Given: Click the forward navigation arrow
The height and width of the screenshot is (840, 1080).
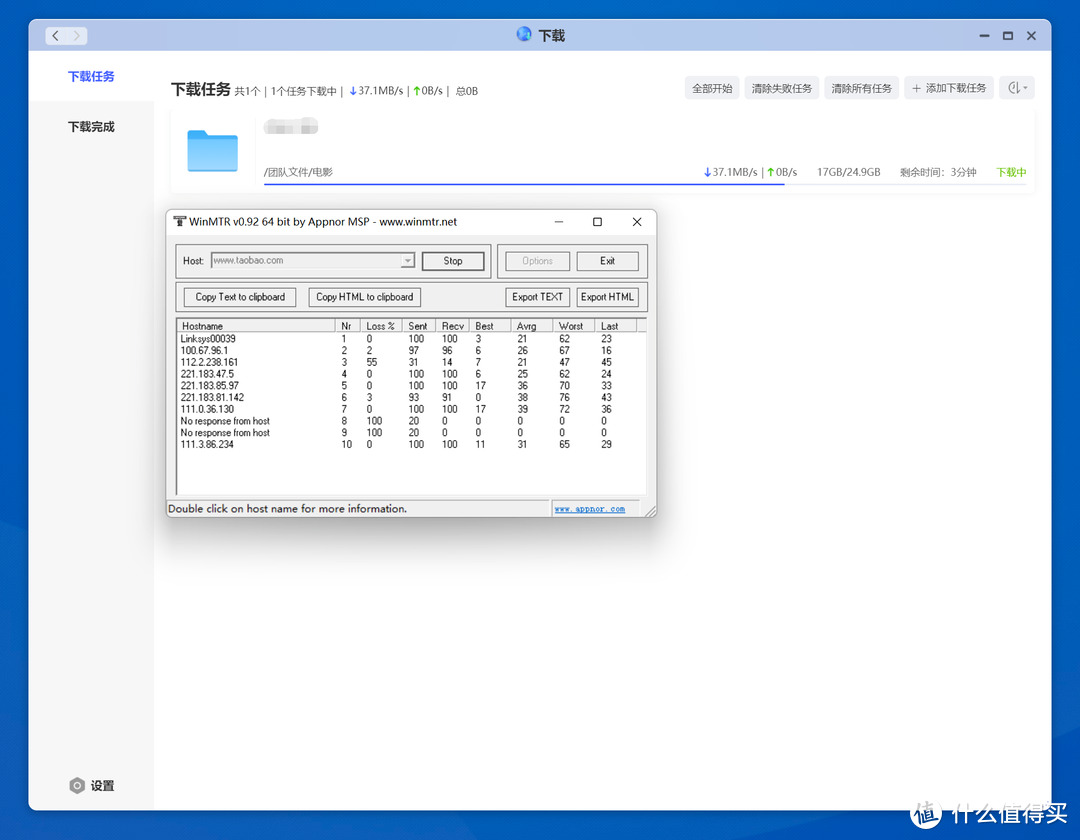Looking at the screenshot, I should 76,36.
